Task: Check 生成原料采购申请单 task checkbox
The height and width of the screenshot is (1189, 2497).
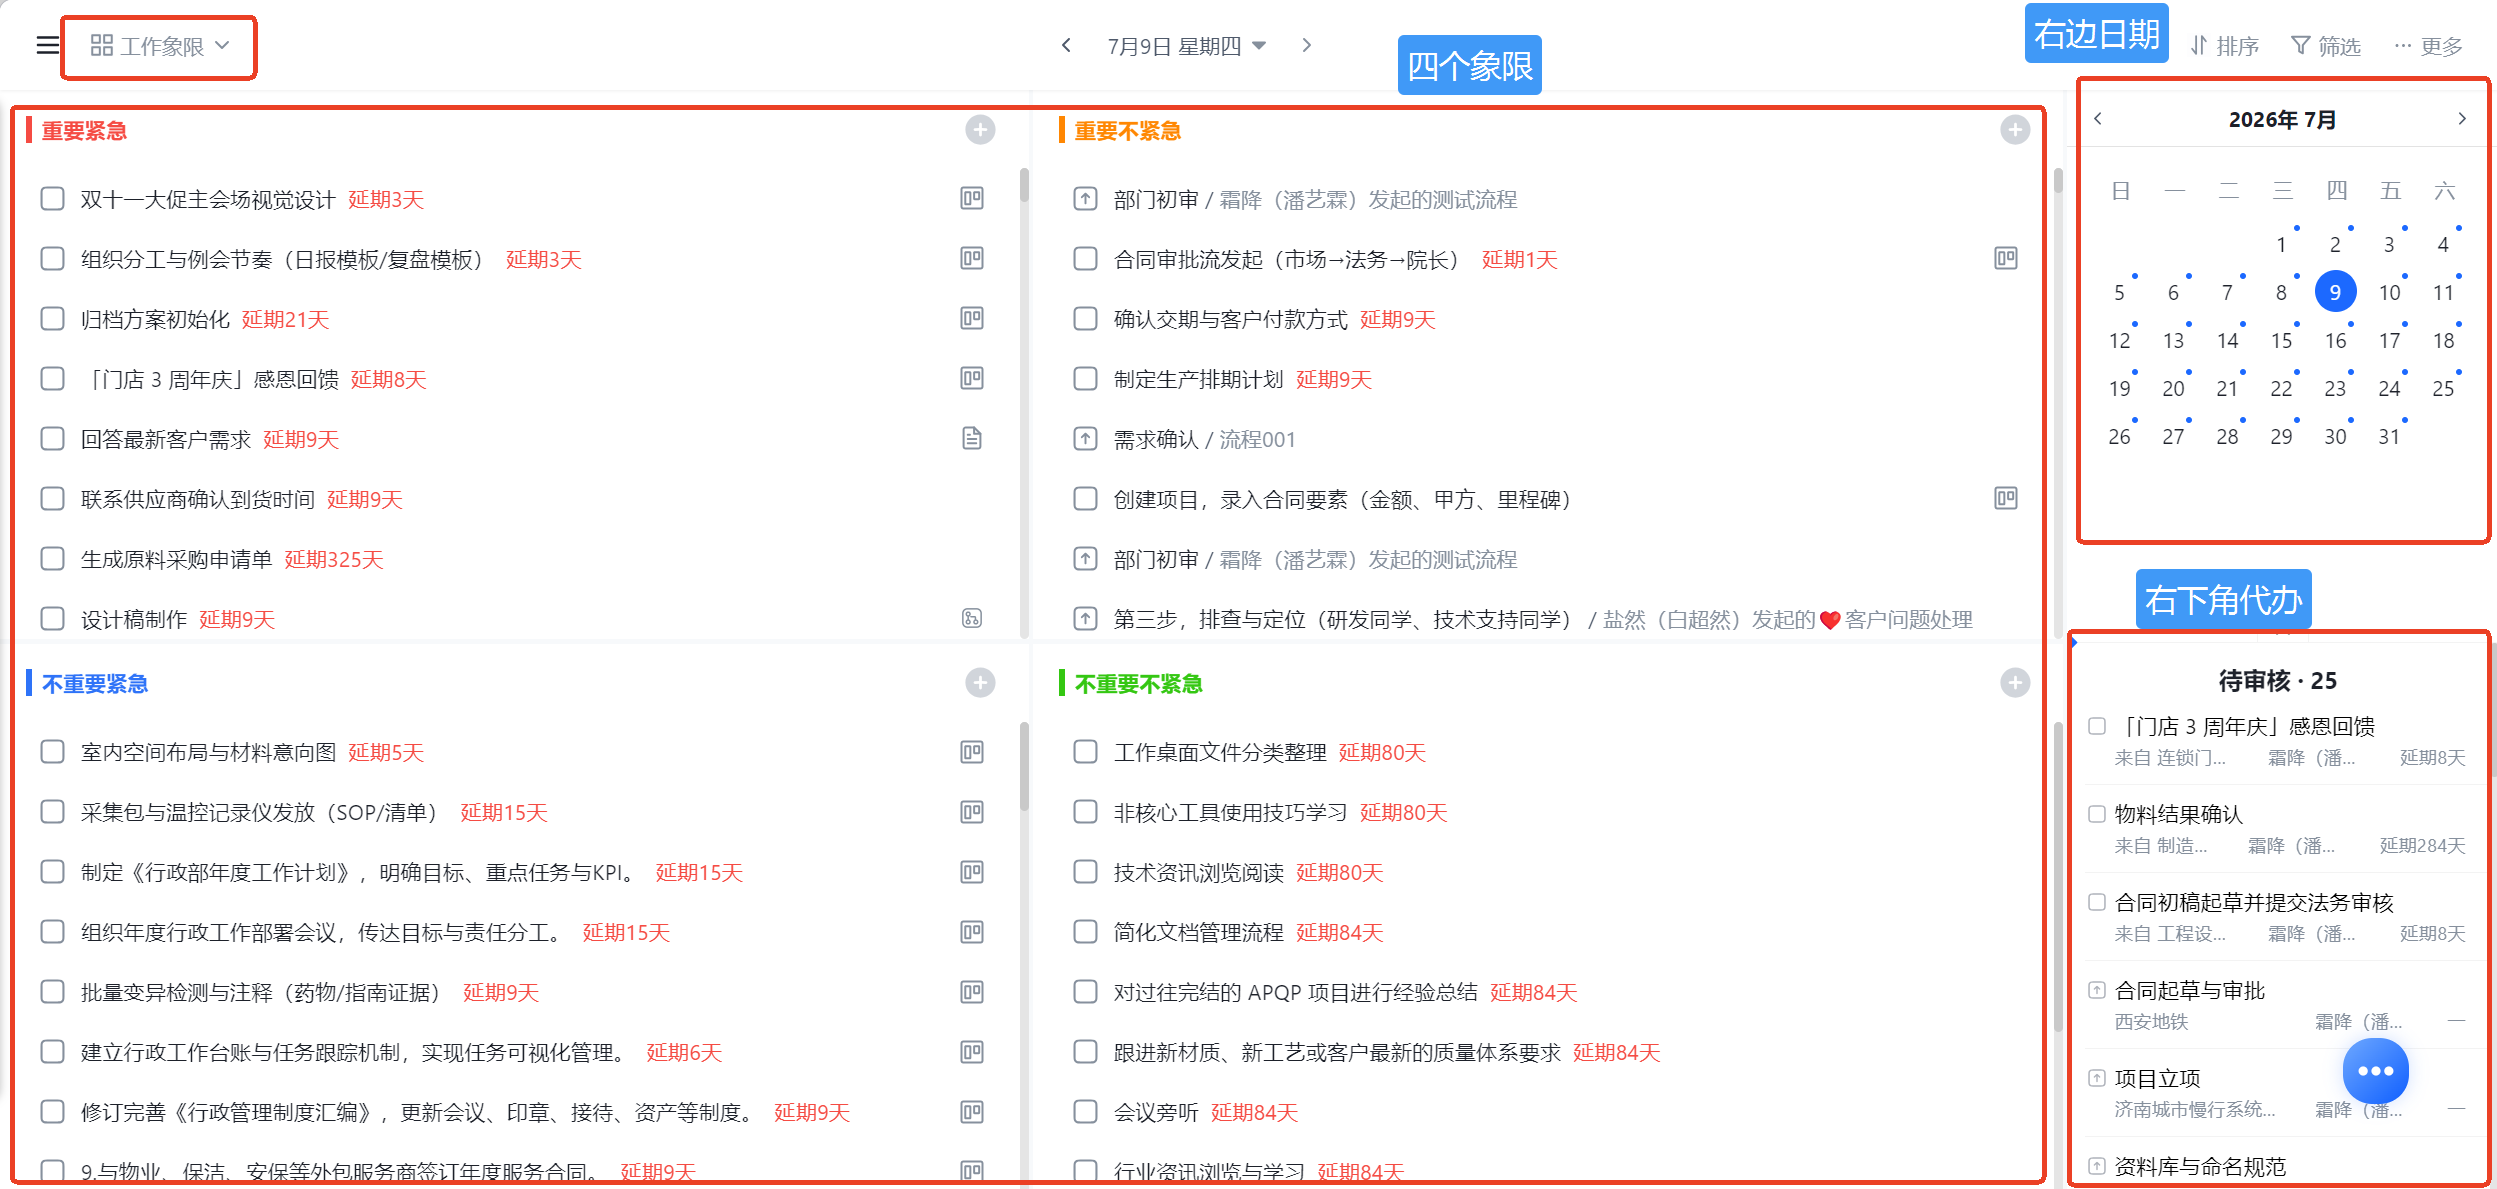Action: [x=52, y=559]
